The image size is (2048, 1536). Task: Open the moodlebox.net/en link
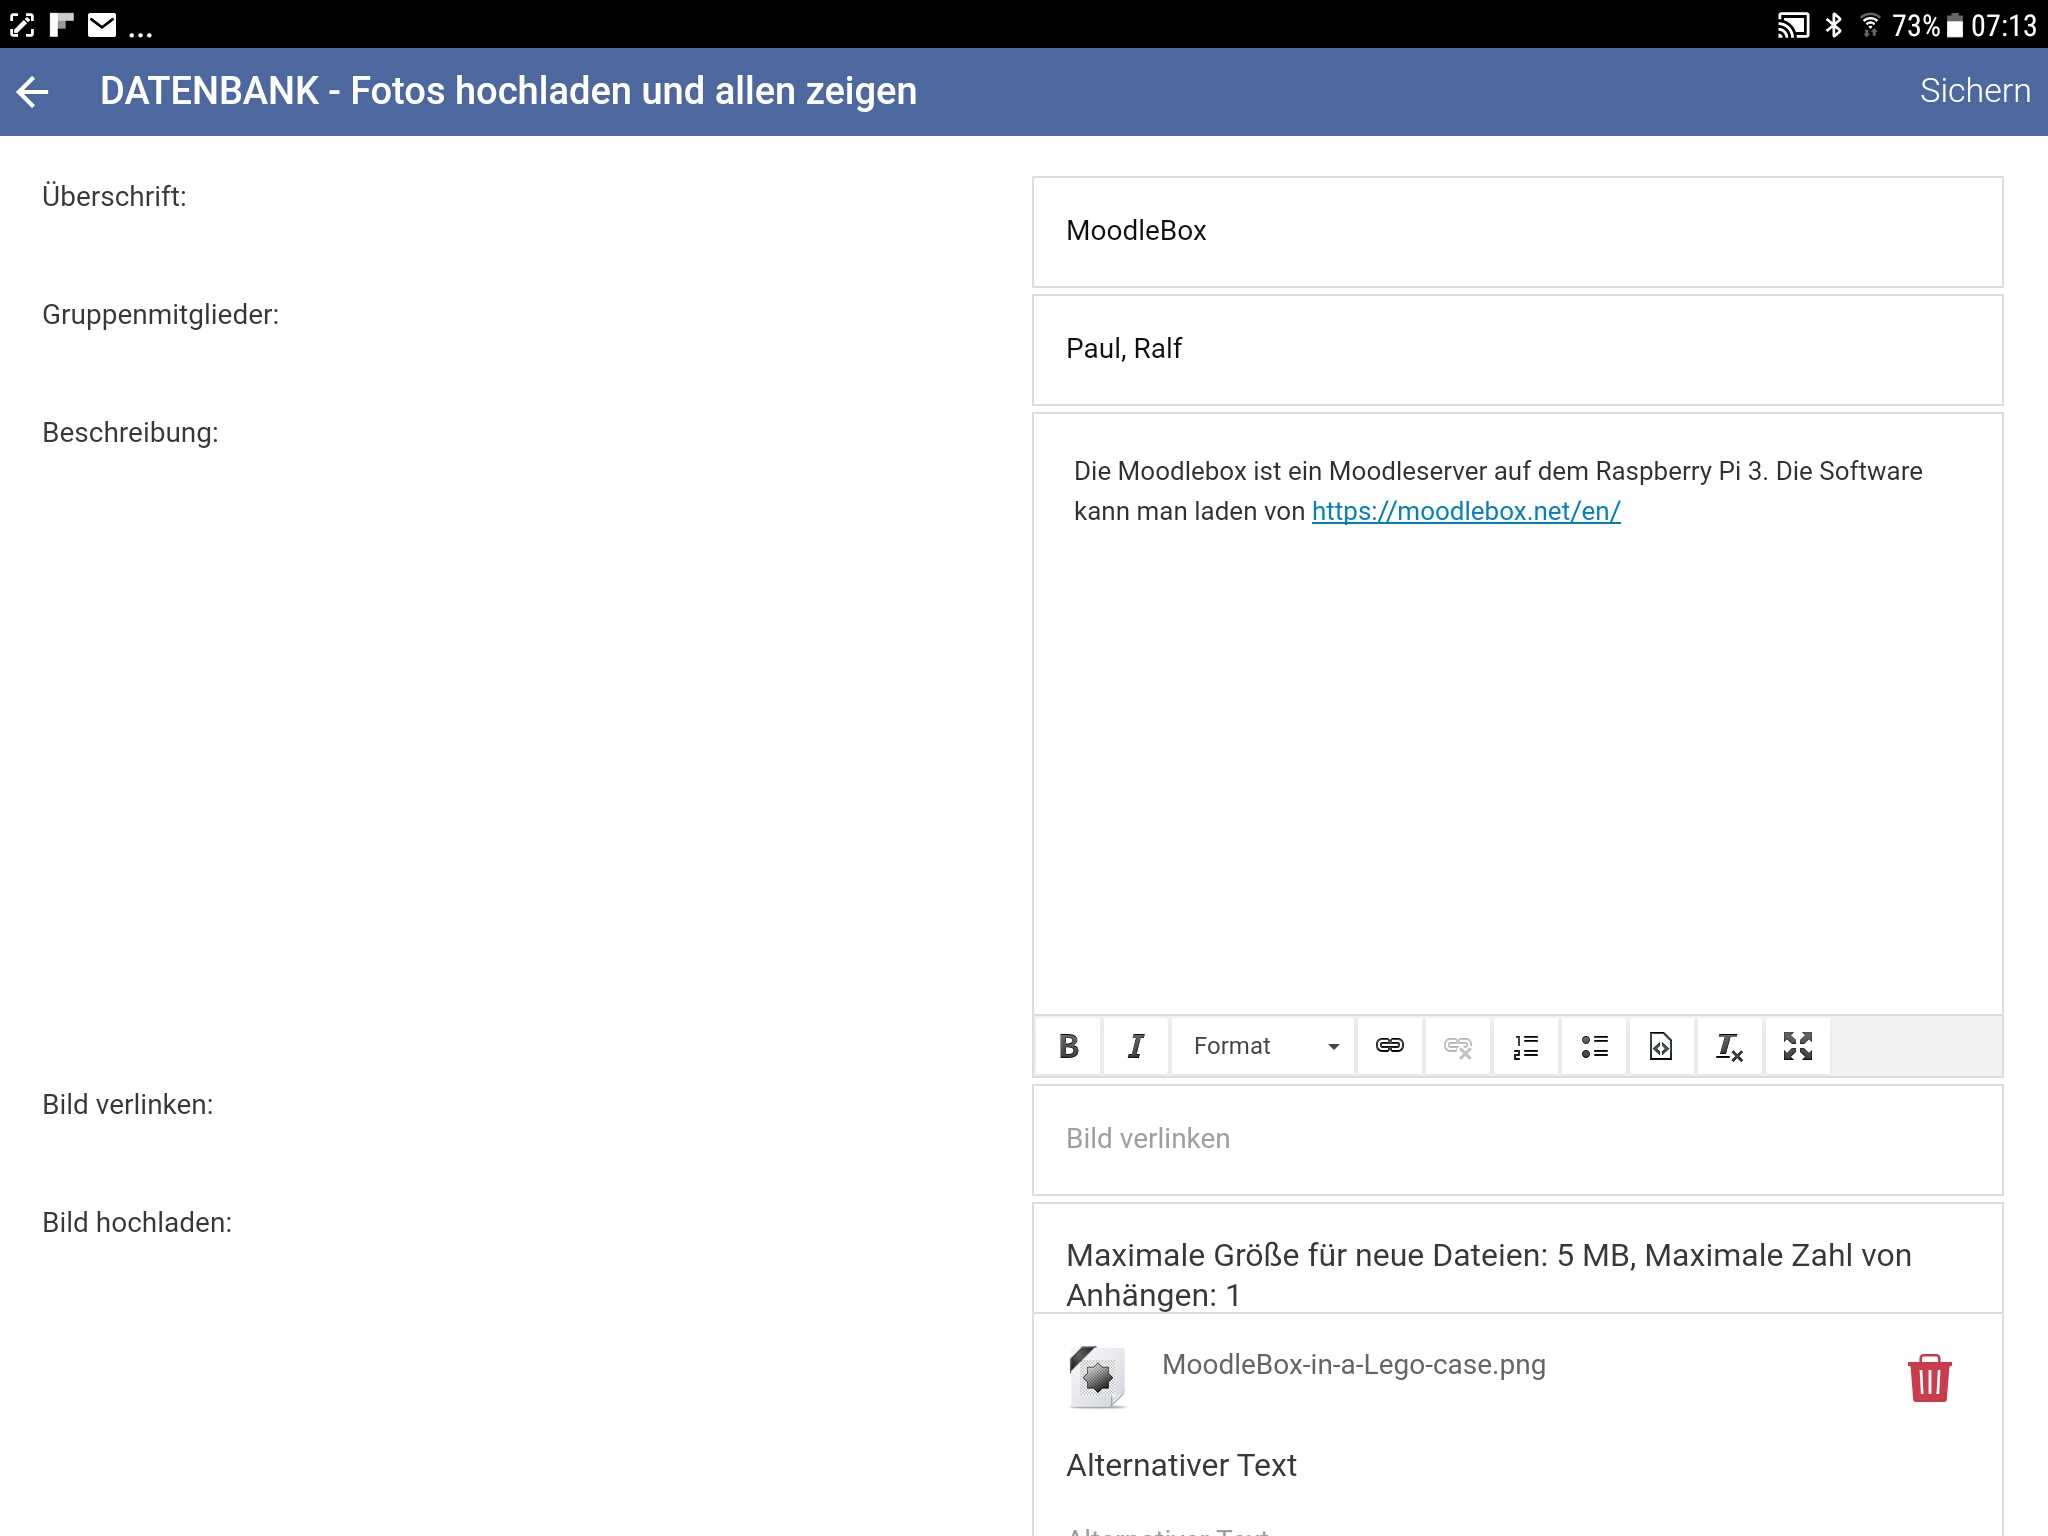(x=1466, y=511)
